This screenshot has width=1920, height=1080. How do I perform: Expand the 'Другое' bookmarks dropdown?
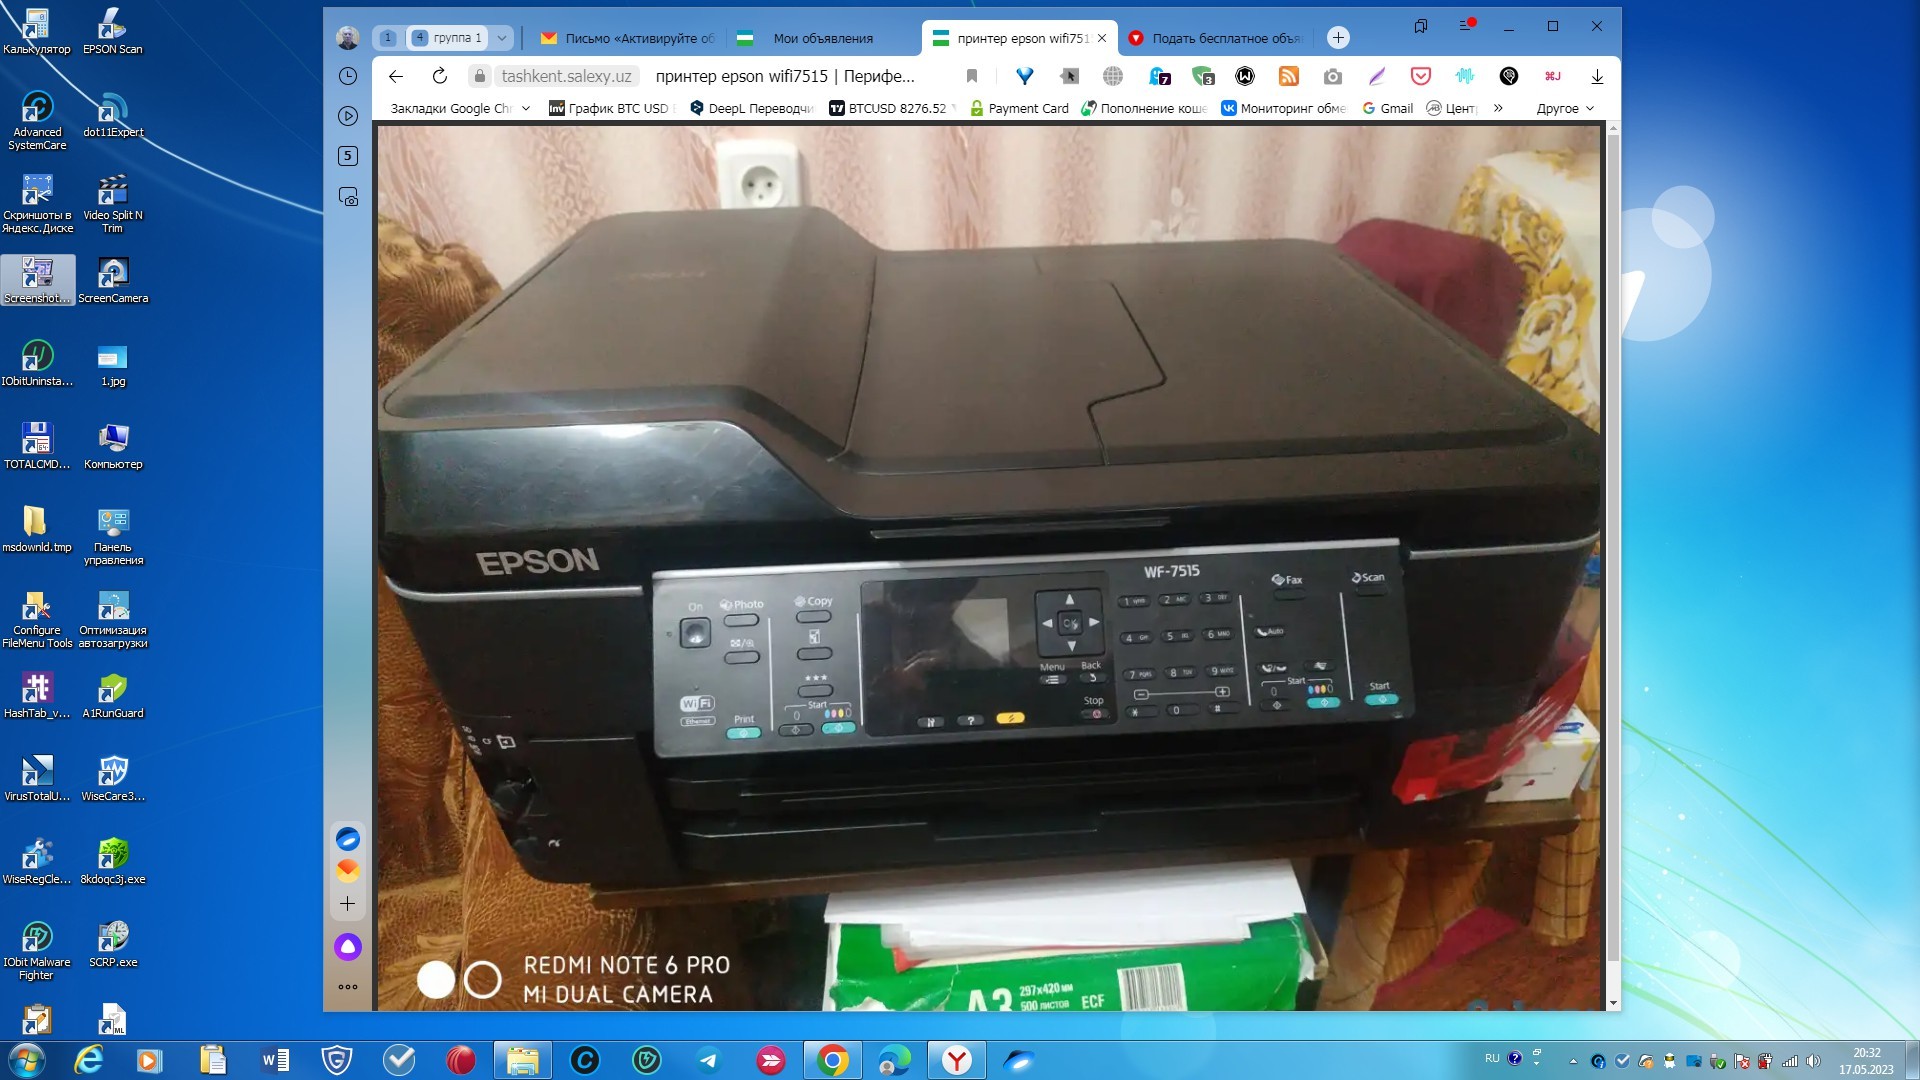[x=1560, y=108]
